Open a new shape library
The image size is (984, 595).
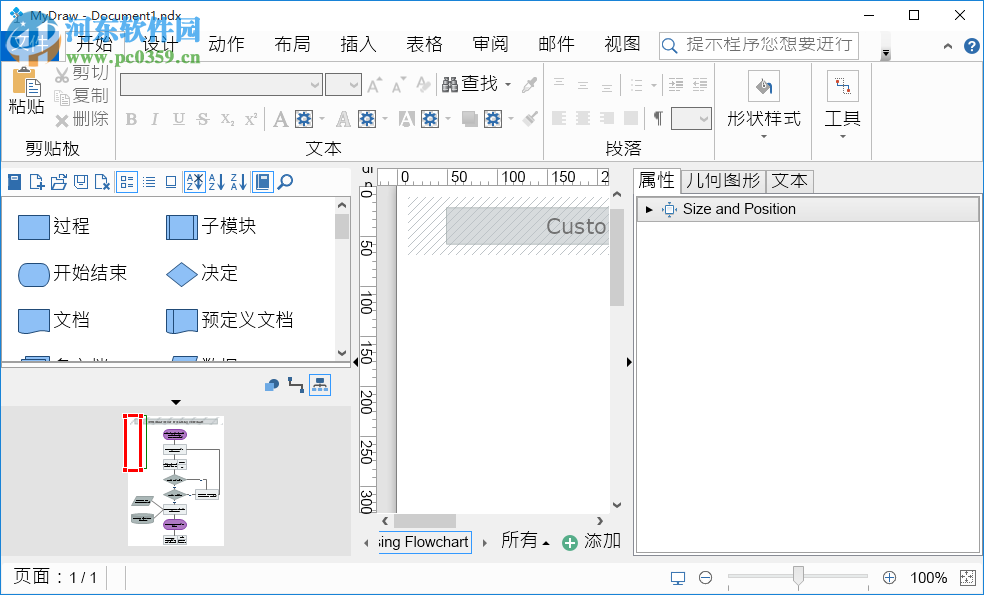[x=35, y=182]
